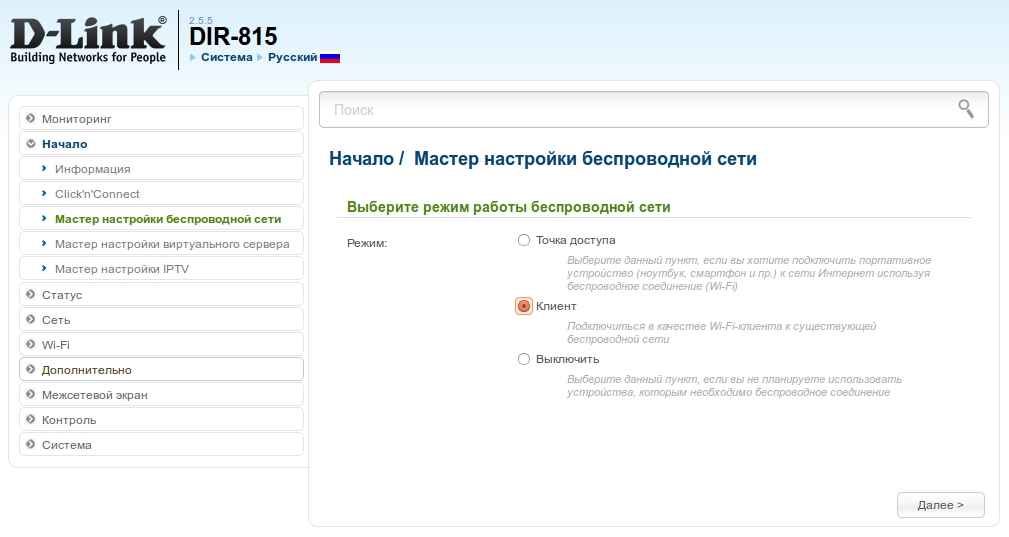Open the Click'n'Connect submenu item
1009x537 pixels.
tap(97, 194)
